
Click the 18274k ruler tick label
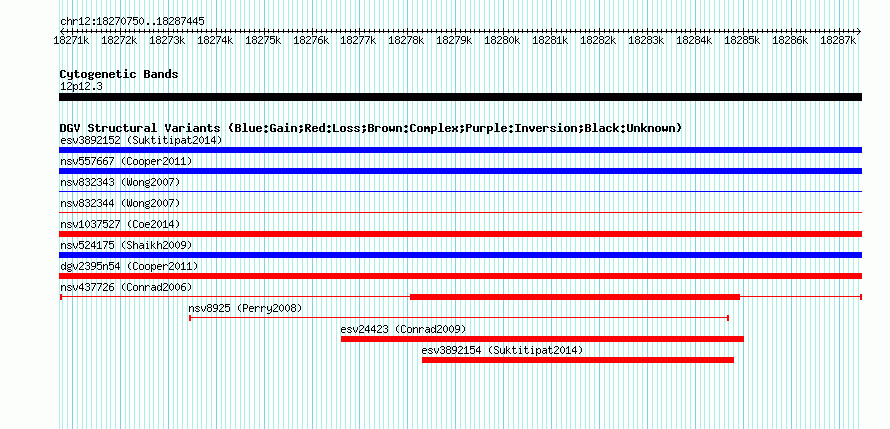[x=215, y=41]
